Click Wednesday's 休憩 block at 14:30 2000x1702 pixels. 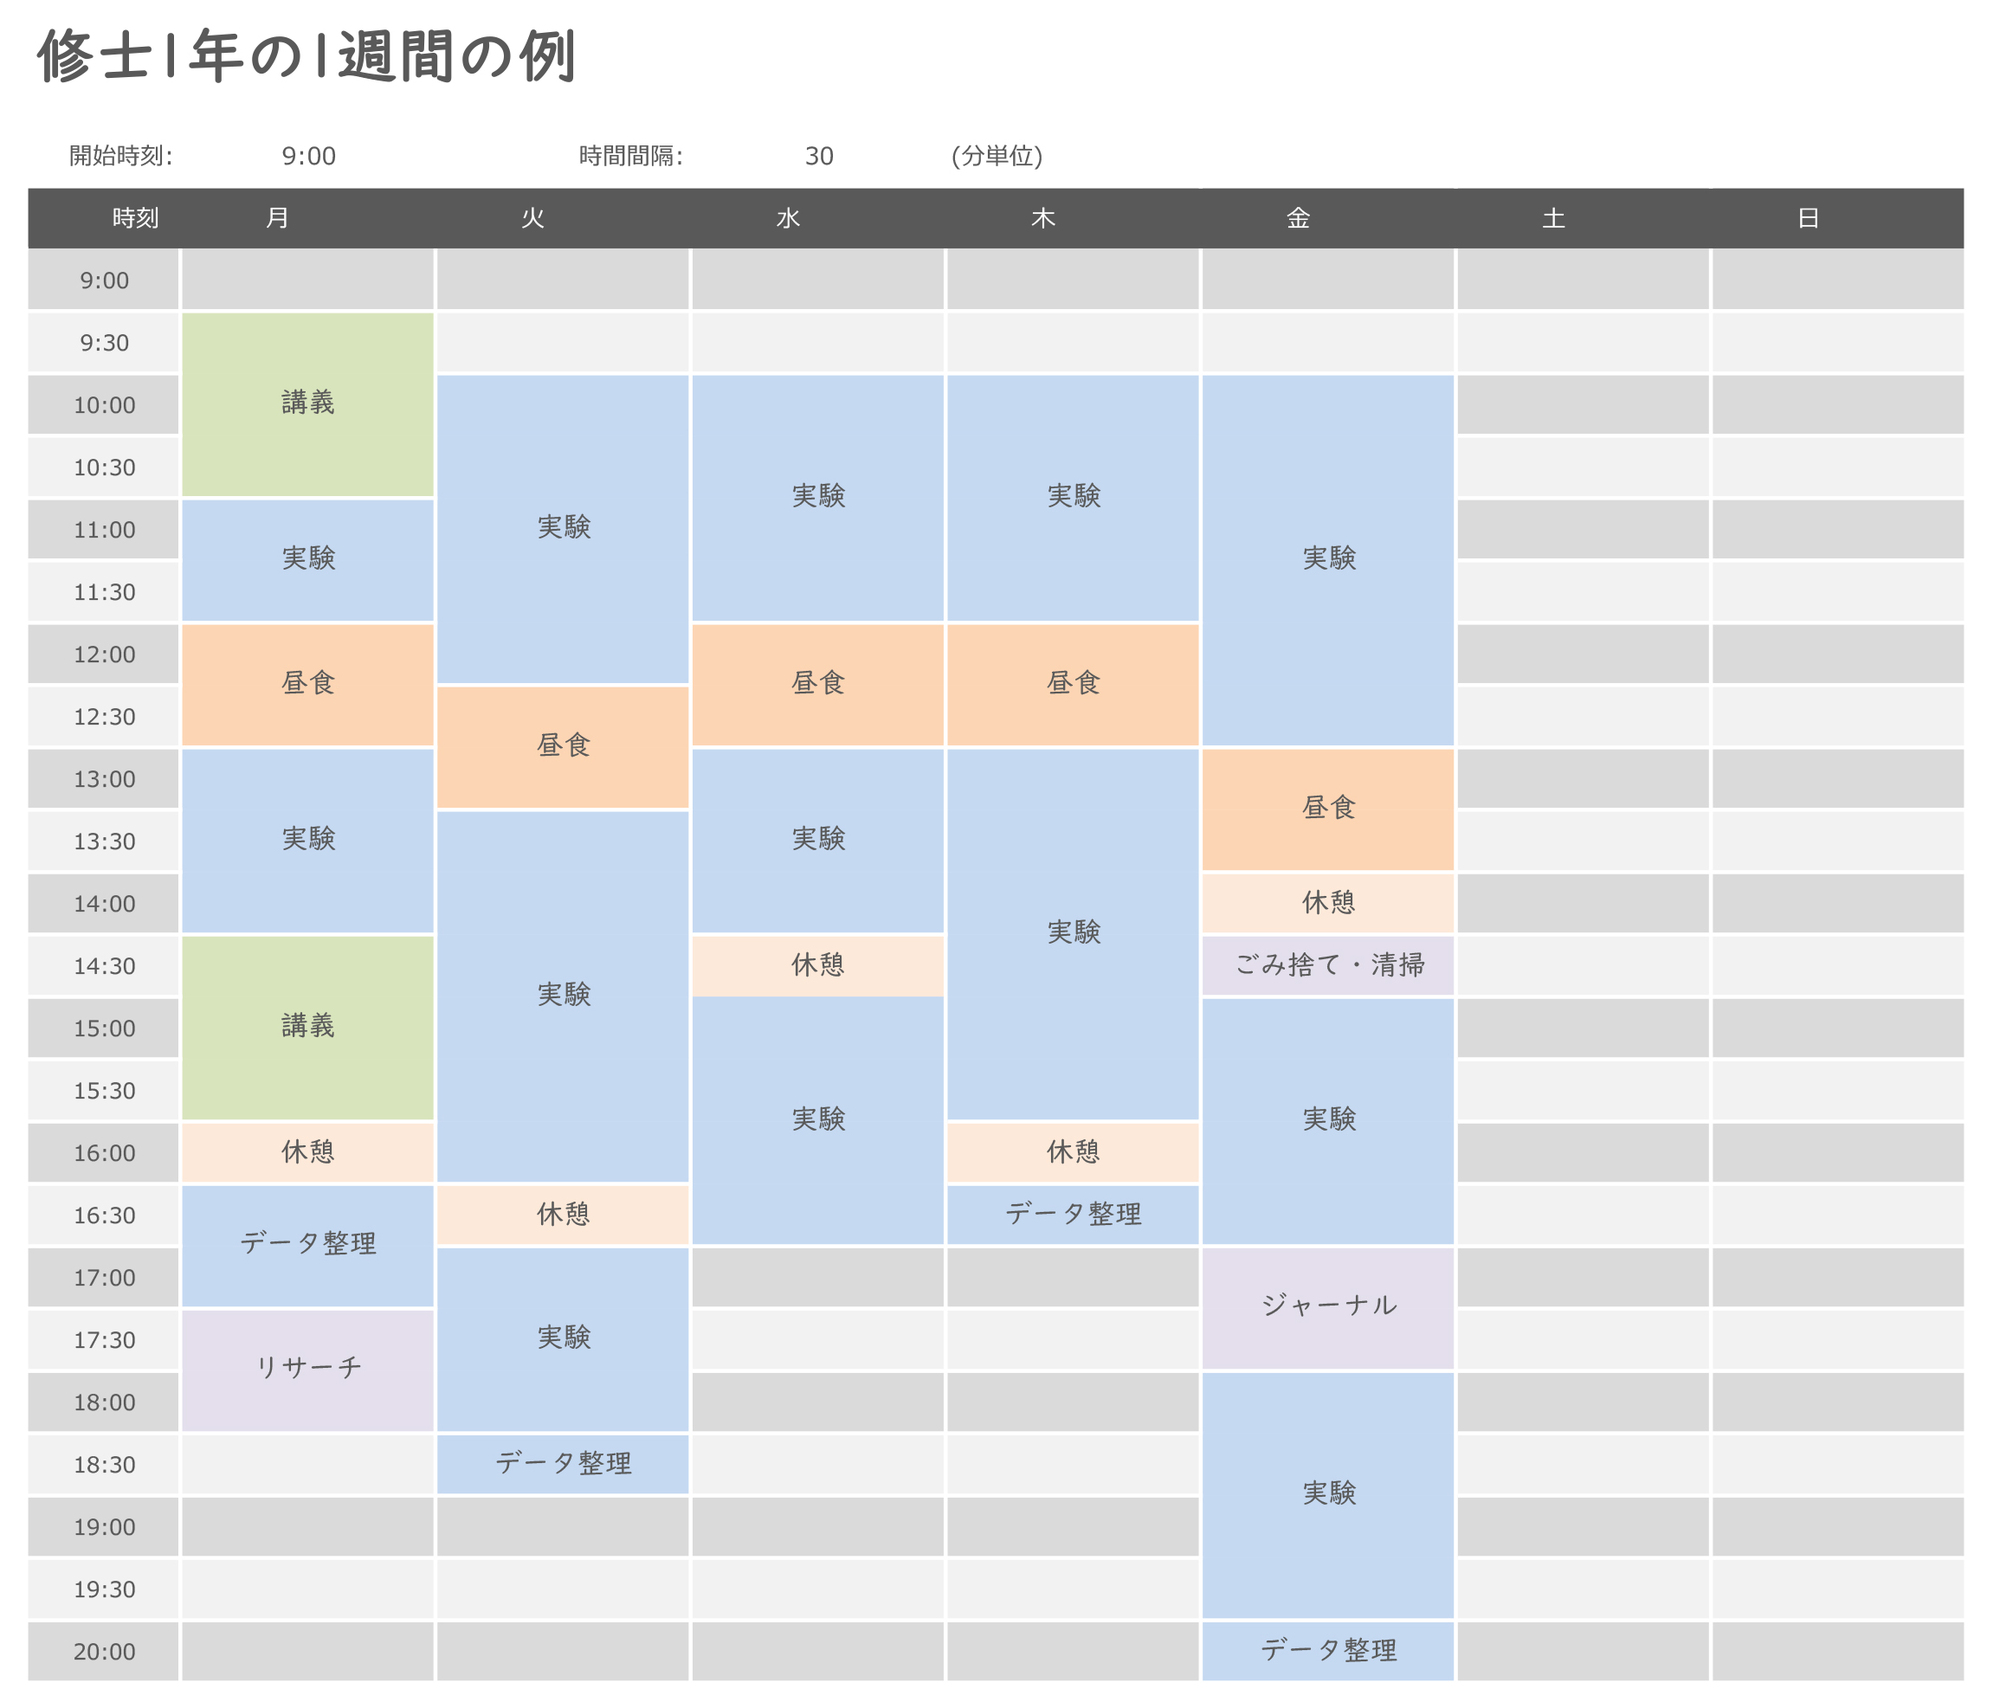pos(817,965)
